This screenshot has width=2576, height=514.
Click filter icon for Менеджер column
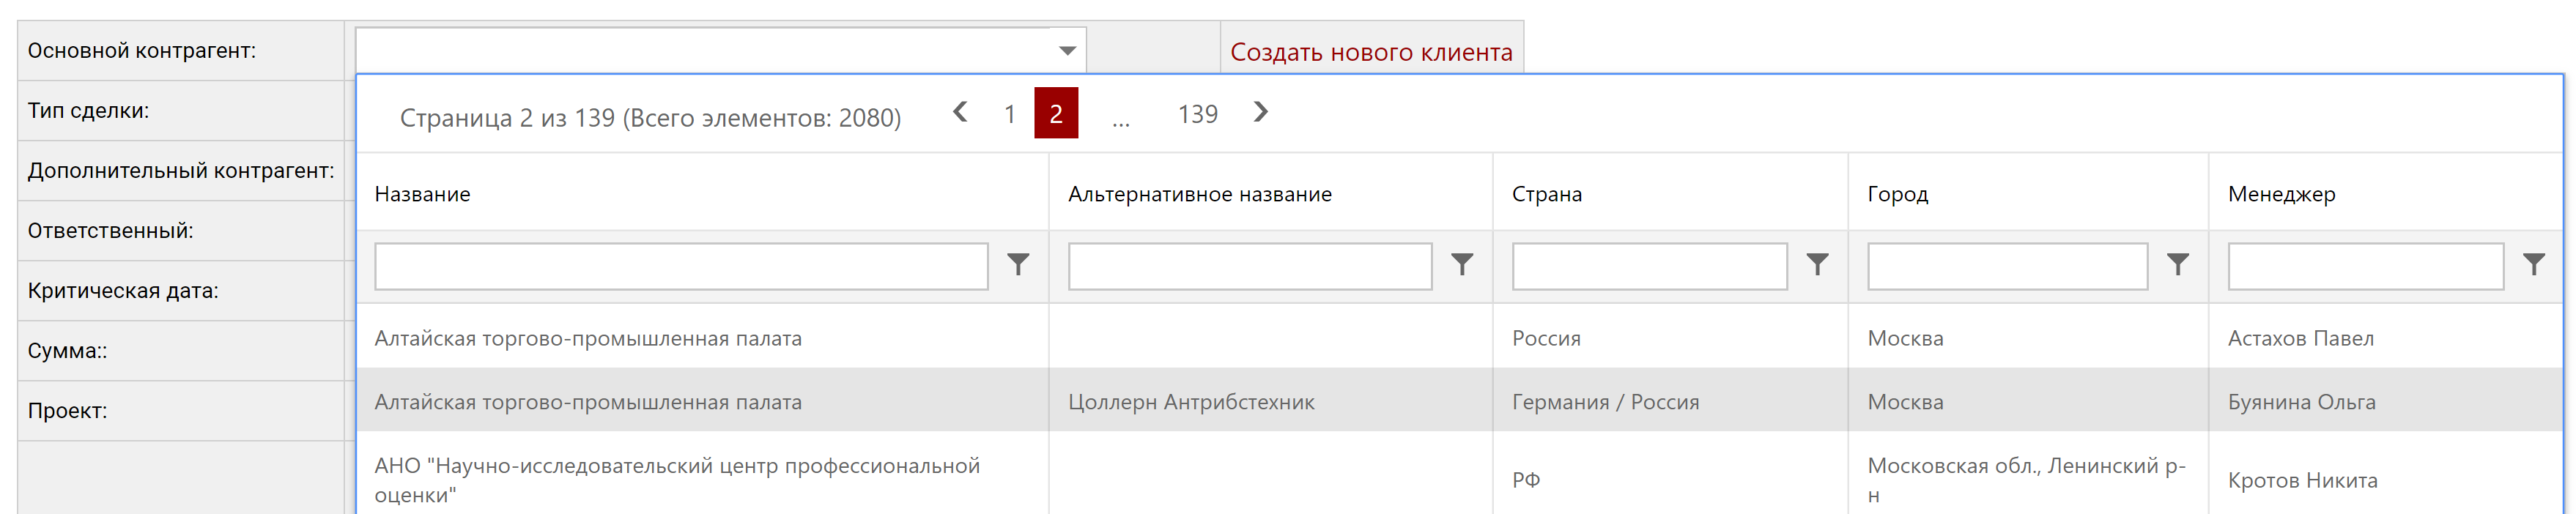[2533, 265]
